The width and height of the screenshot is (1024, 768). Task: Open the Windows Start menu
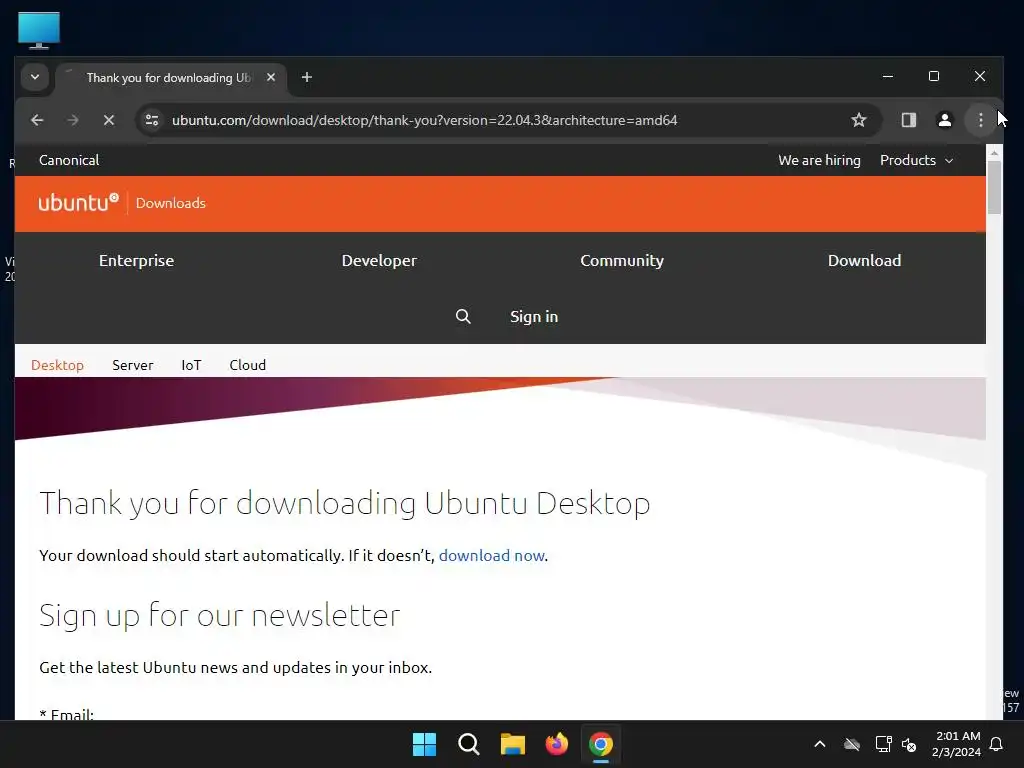coord(424,744)
